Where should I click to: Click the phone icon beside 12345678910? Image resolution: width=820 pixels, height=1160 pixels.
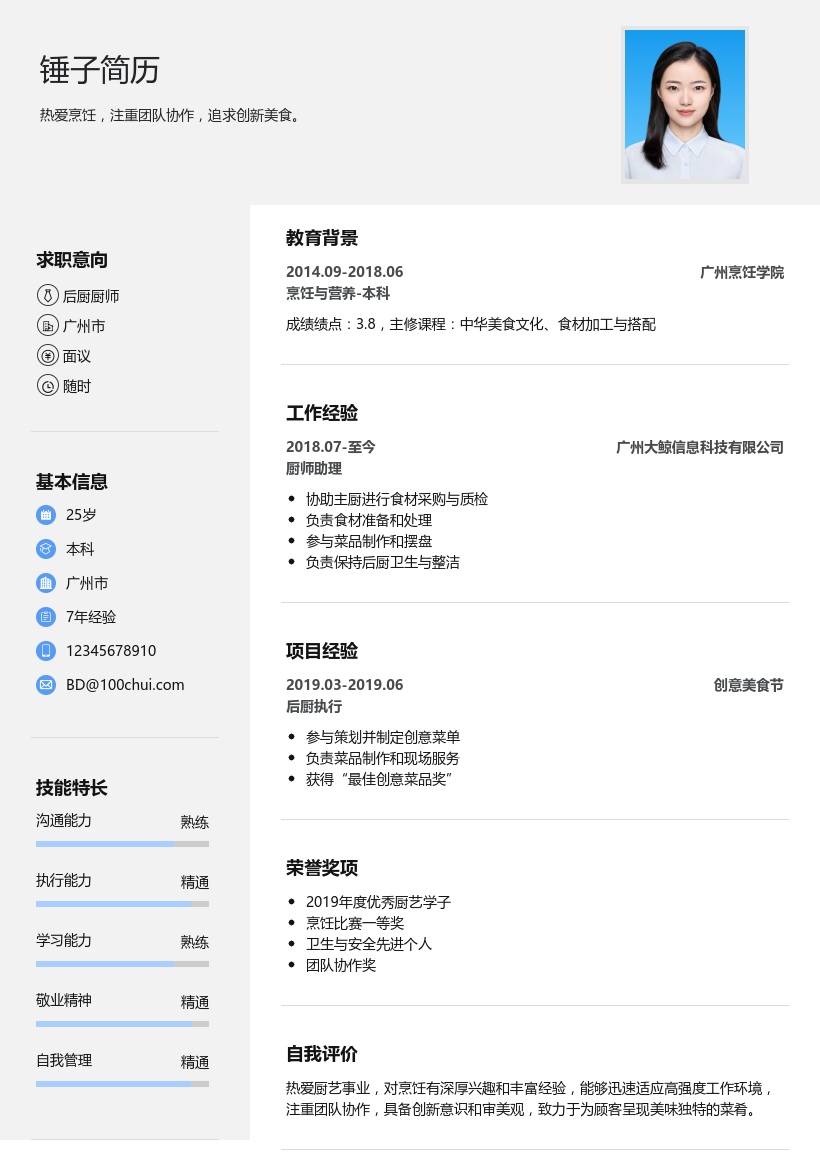(46, 651)
